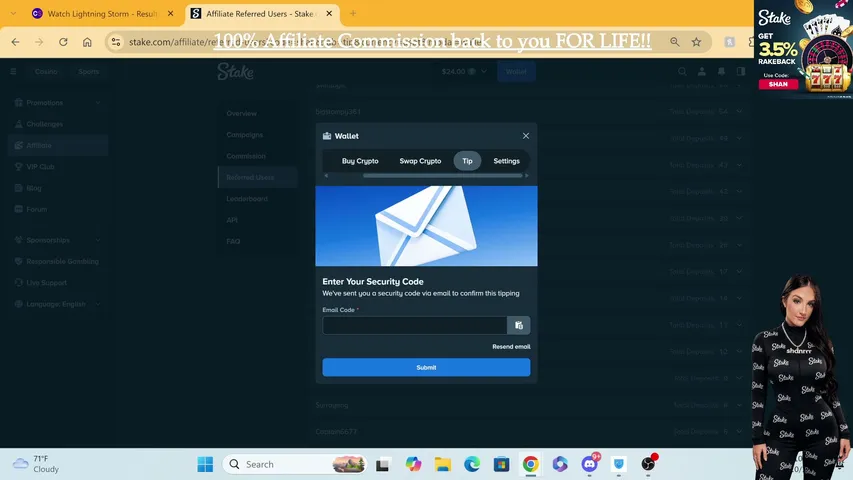Screen dimensions: 853x480
Task: Click the Email Code input field
Action: pyautogui.click(x=415, y=325)
